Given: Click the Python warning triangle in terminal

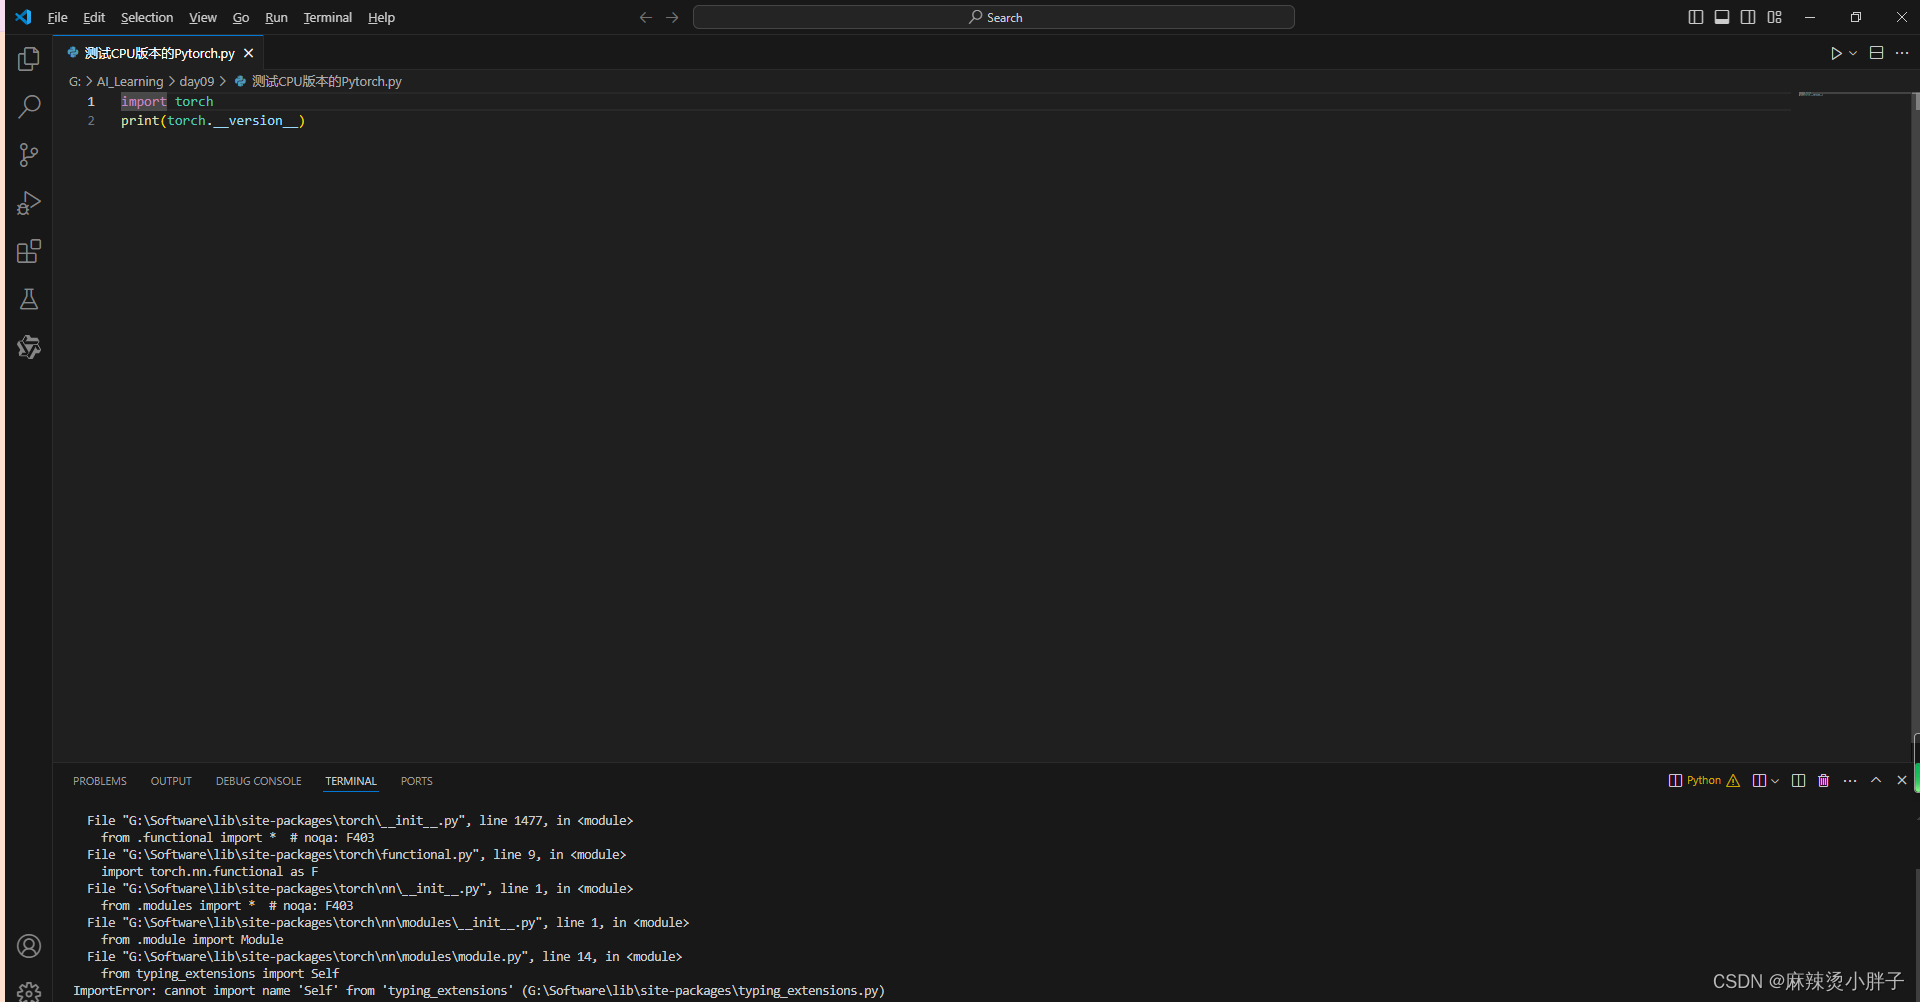Looking at the screenshot, I should (1732, 780).
